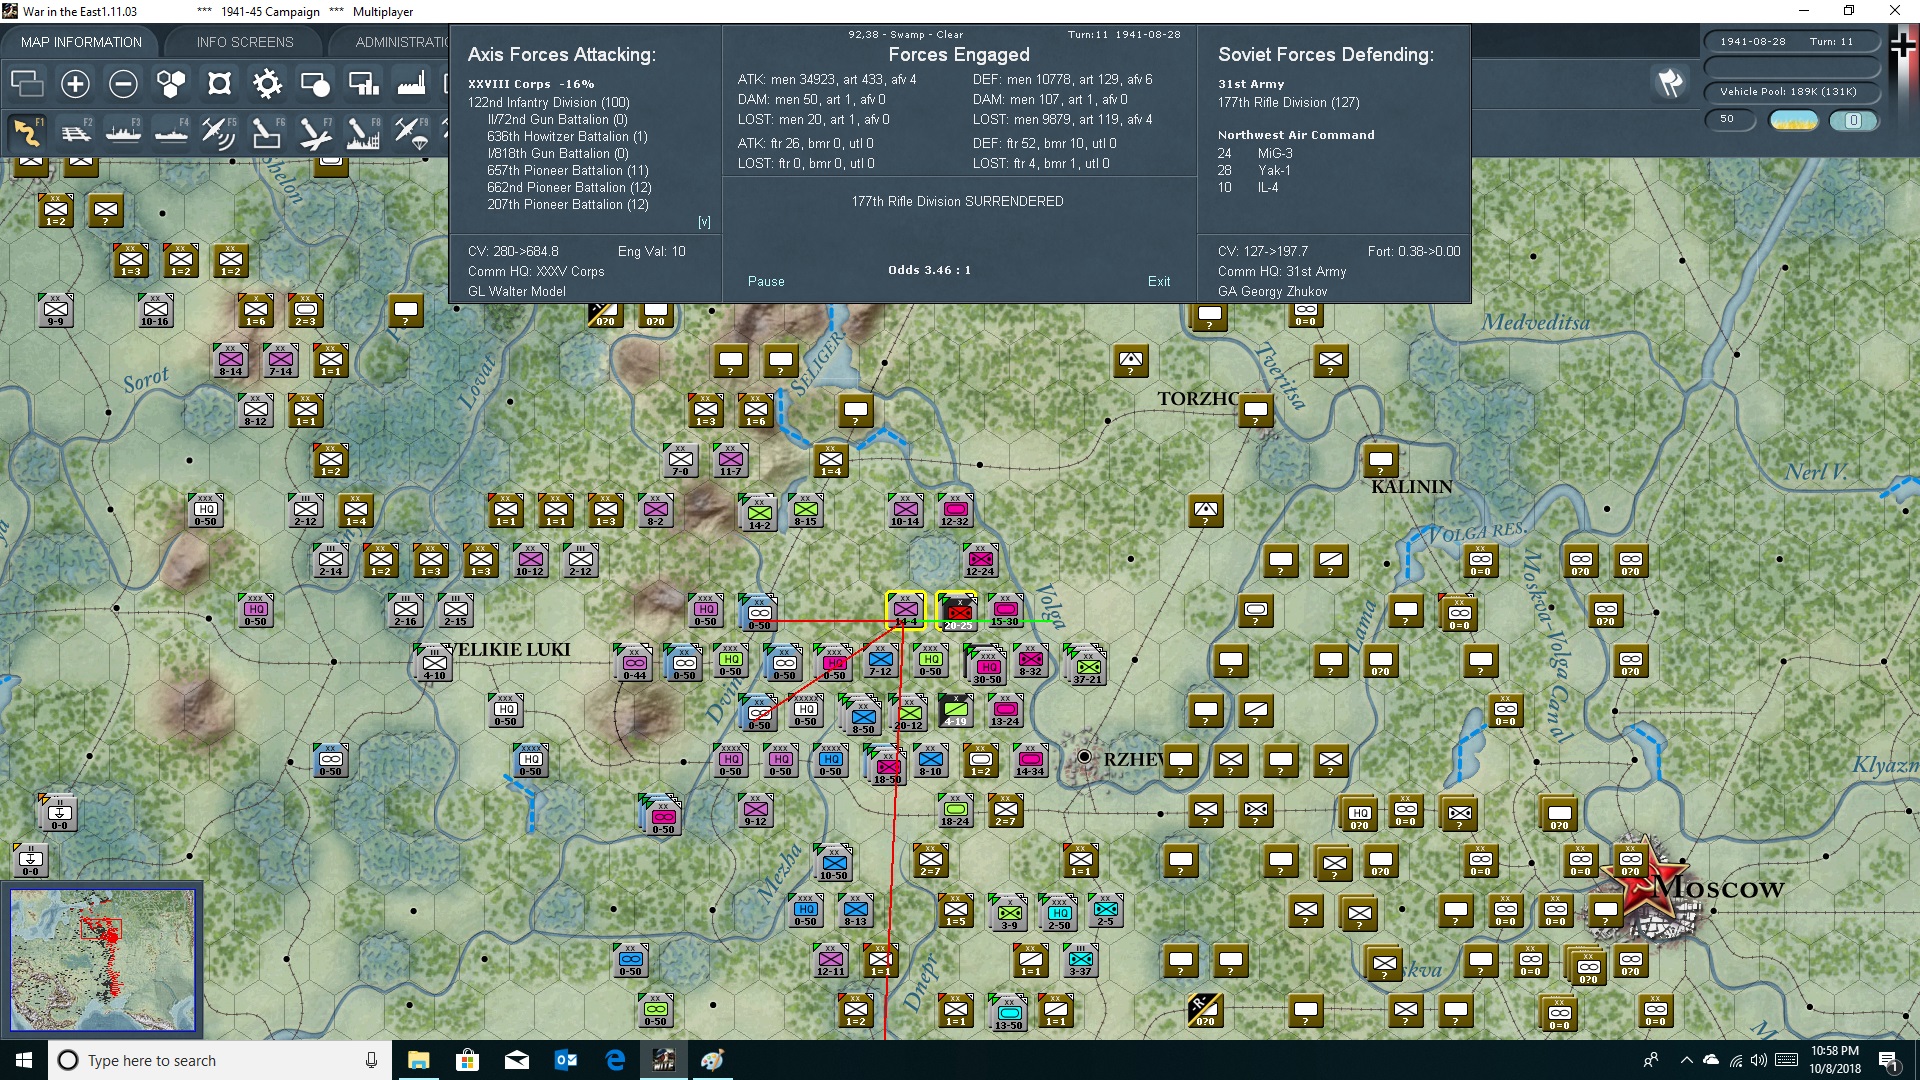The height and width of the screenshot is (1080, 1920).
Task: Select Air Transport mode (F9) parachute icon
Action: pyautogui.click(x=411, y=132)
